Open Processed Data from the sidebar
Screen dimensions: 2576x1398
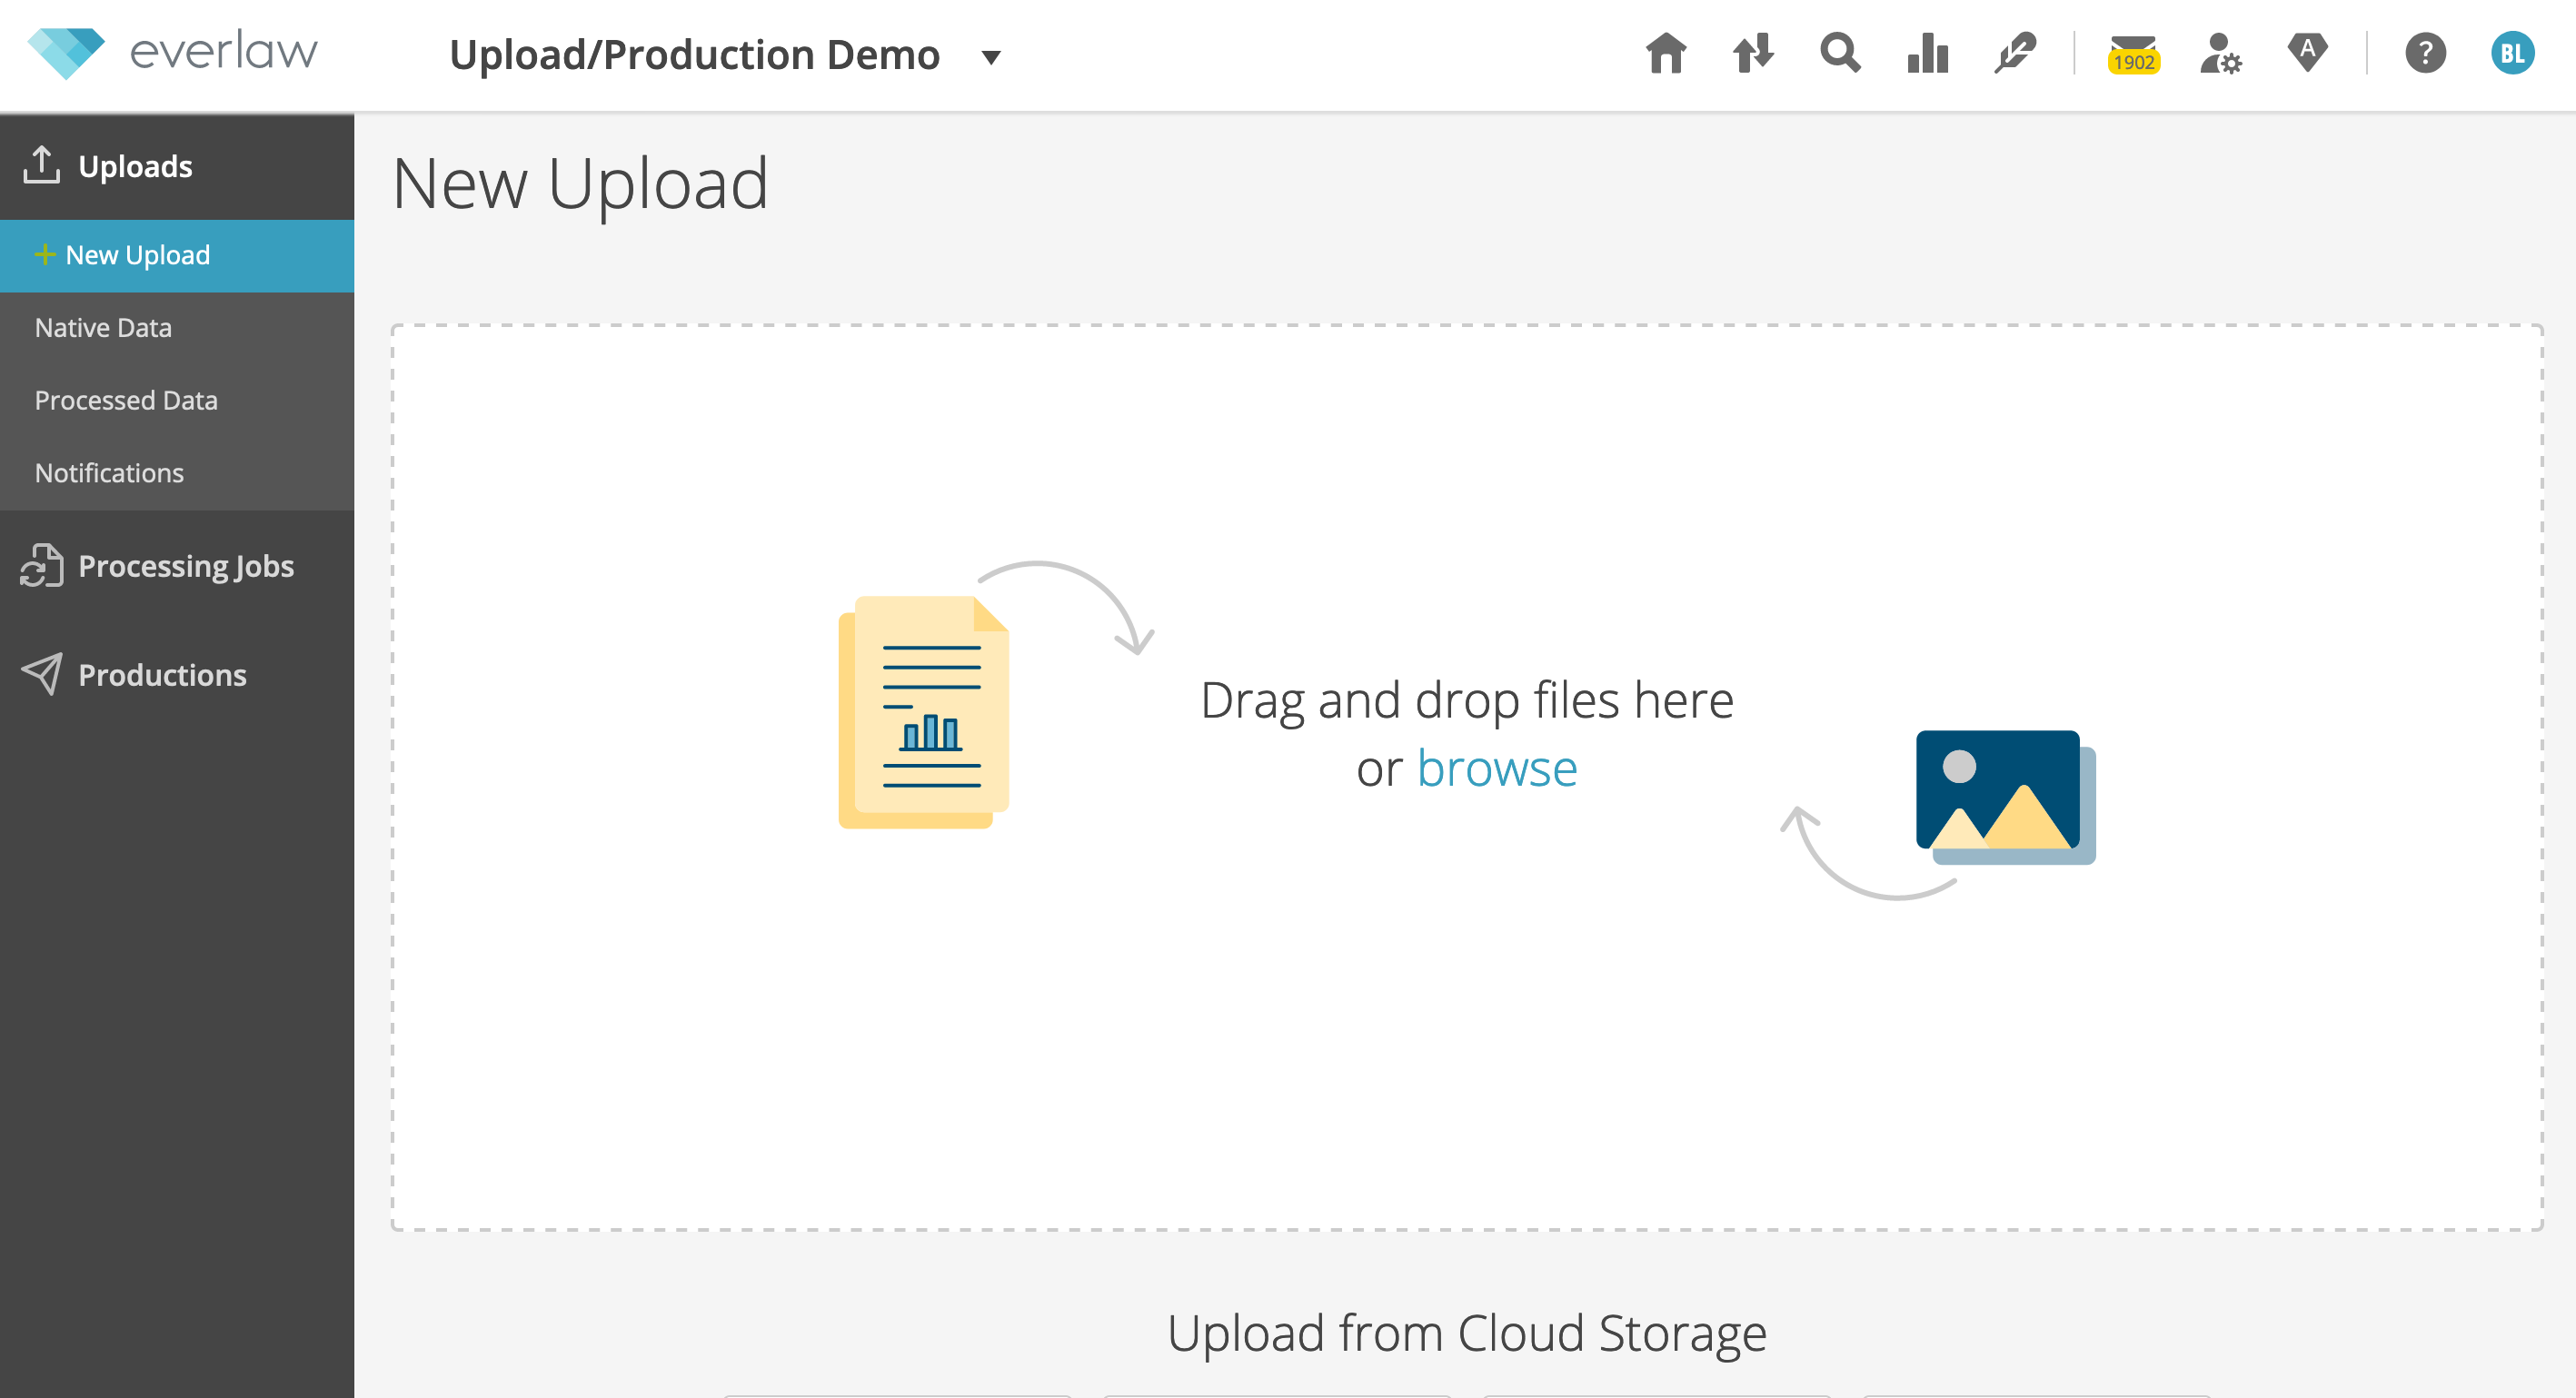tap(126, 400)
